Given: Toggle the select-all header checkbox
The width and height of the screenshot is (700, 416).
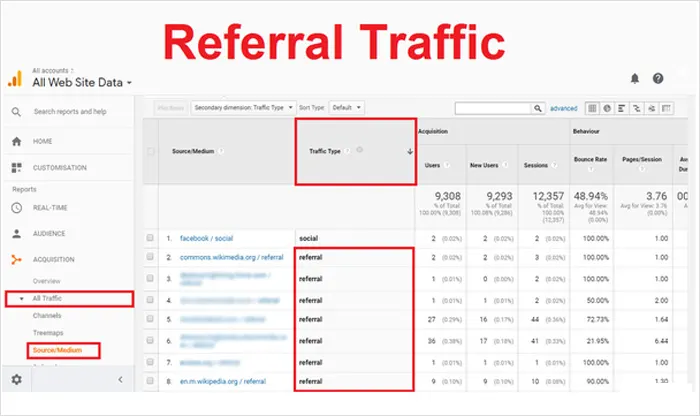Looking at the screenshot, I should tap(150, 151).
